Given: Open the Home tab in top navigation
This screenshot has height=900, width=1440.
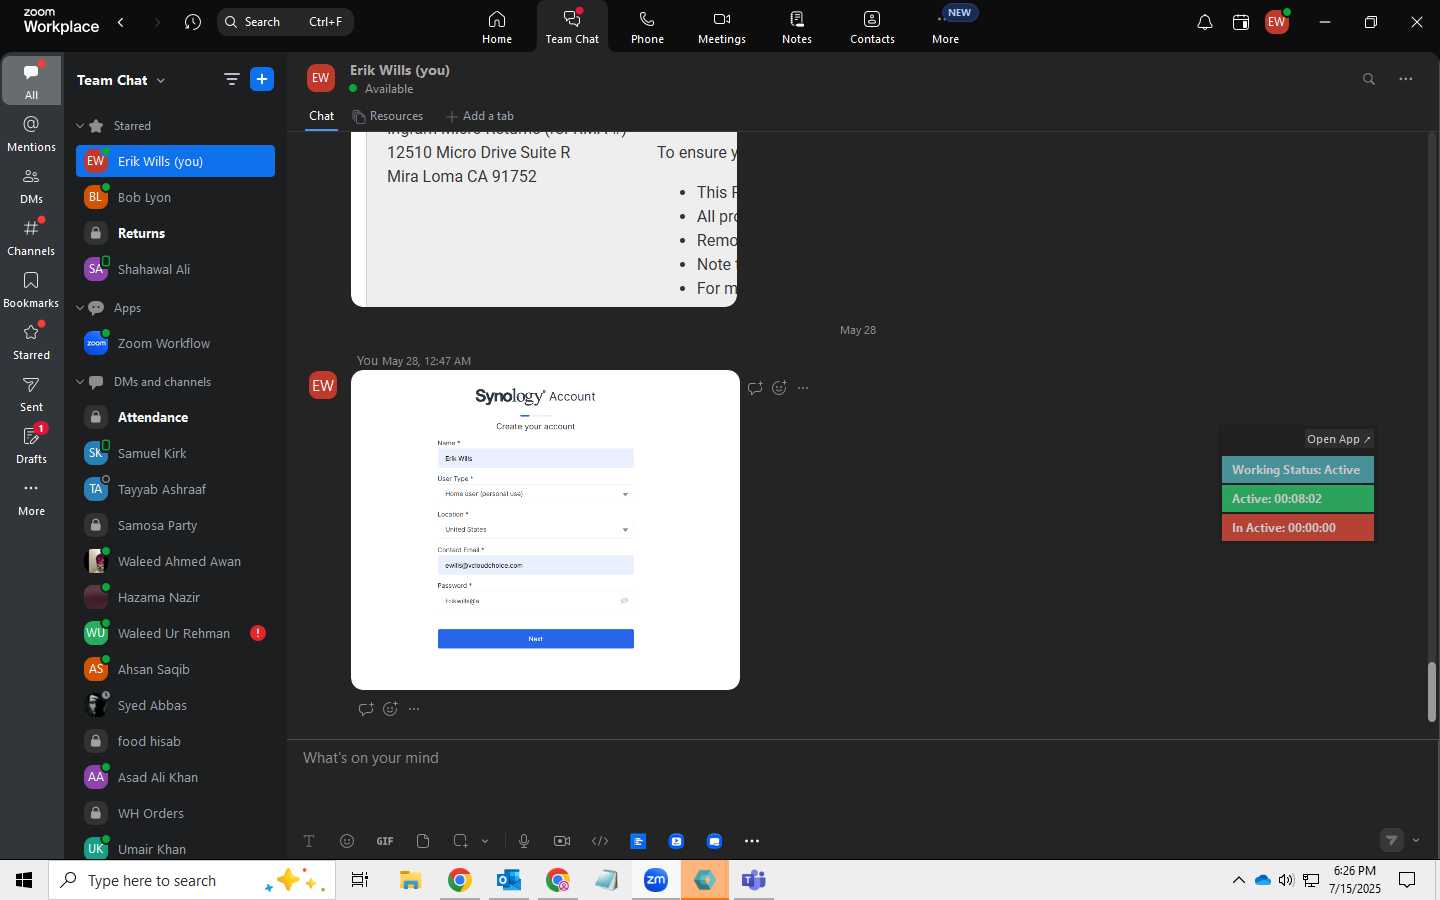Looking at the screenshot, I should click(497, 27).
